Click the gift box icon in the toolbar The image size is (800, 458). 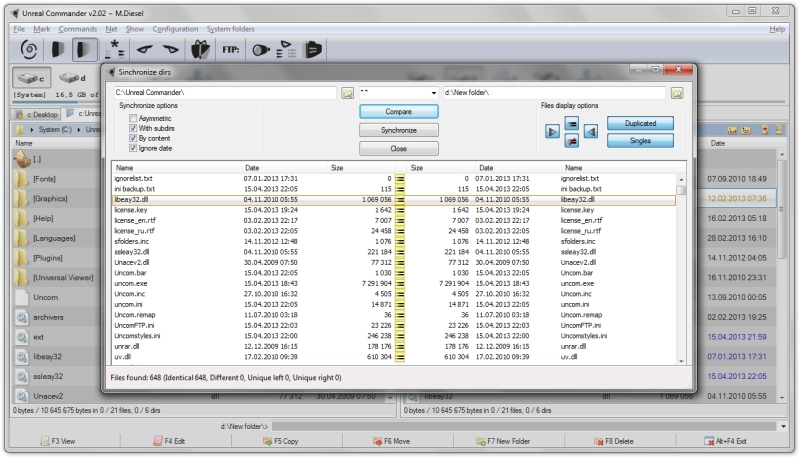point(200,49)
